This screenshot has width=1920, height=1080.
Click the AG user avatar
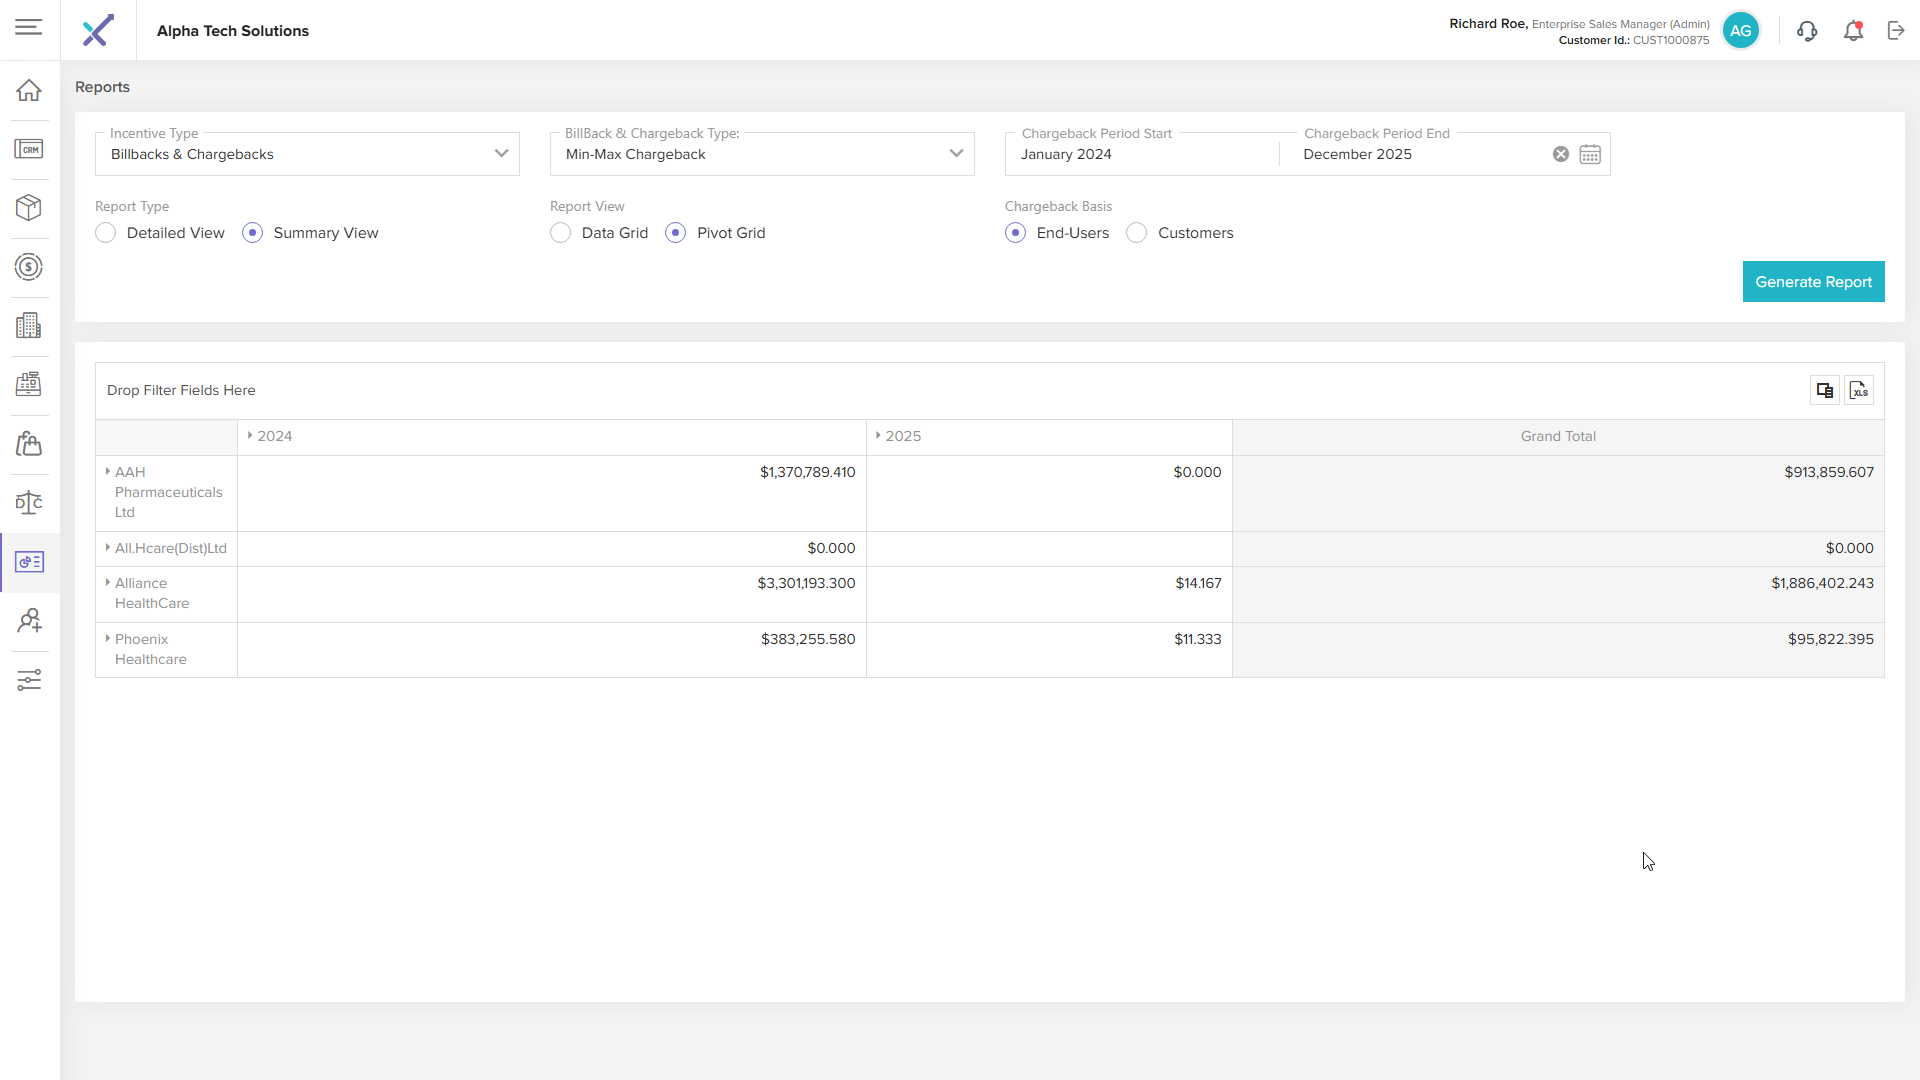(x=1741, y=31)
